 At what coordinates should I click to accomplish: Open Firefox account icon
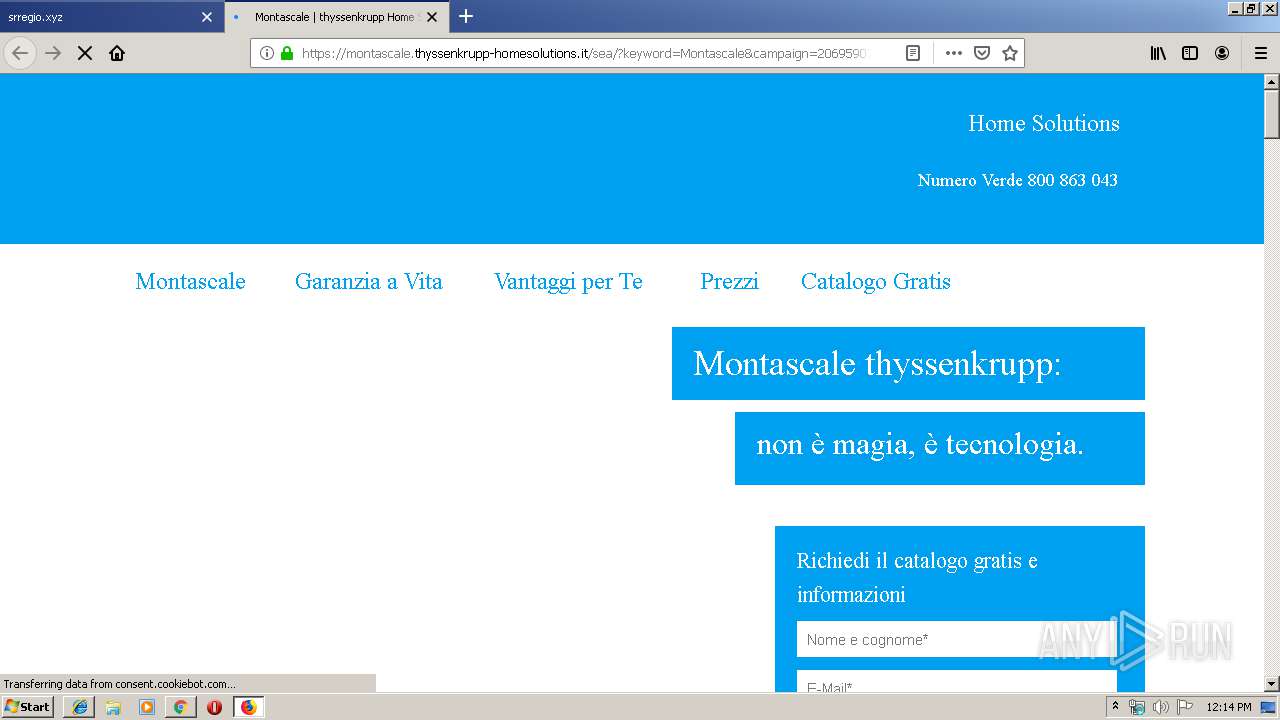[x=1222, y=53]
